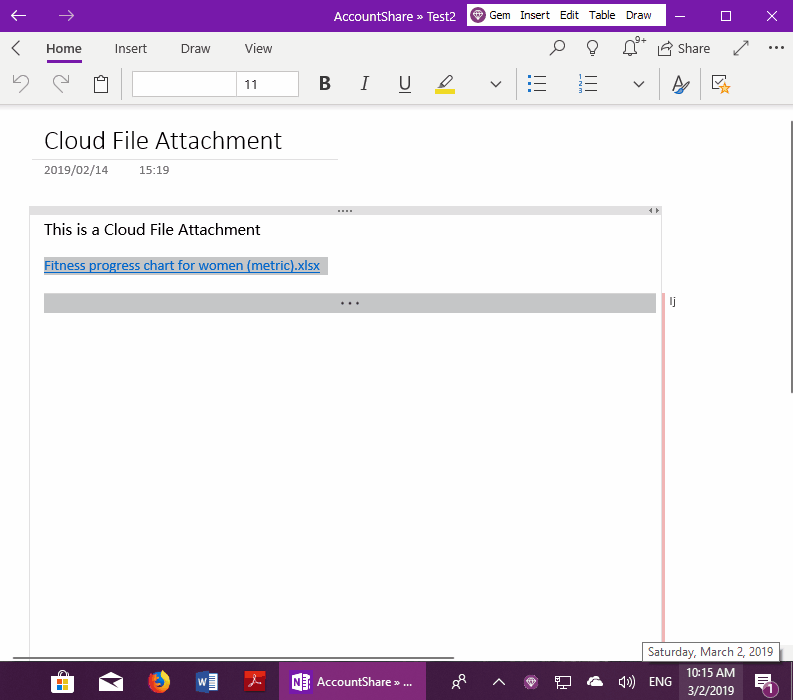Viewport: 793px width, 700px height.
Task: Click the back arrow in the title bar
Action: 19,16
